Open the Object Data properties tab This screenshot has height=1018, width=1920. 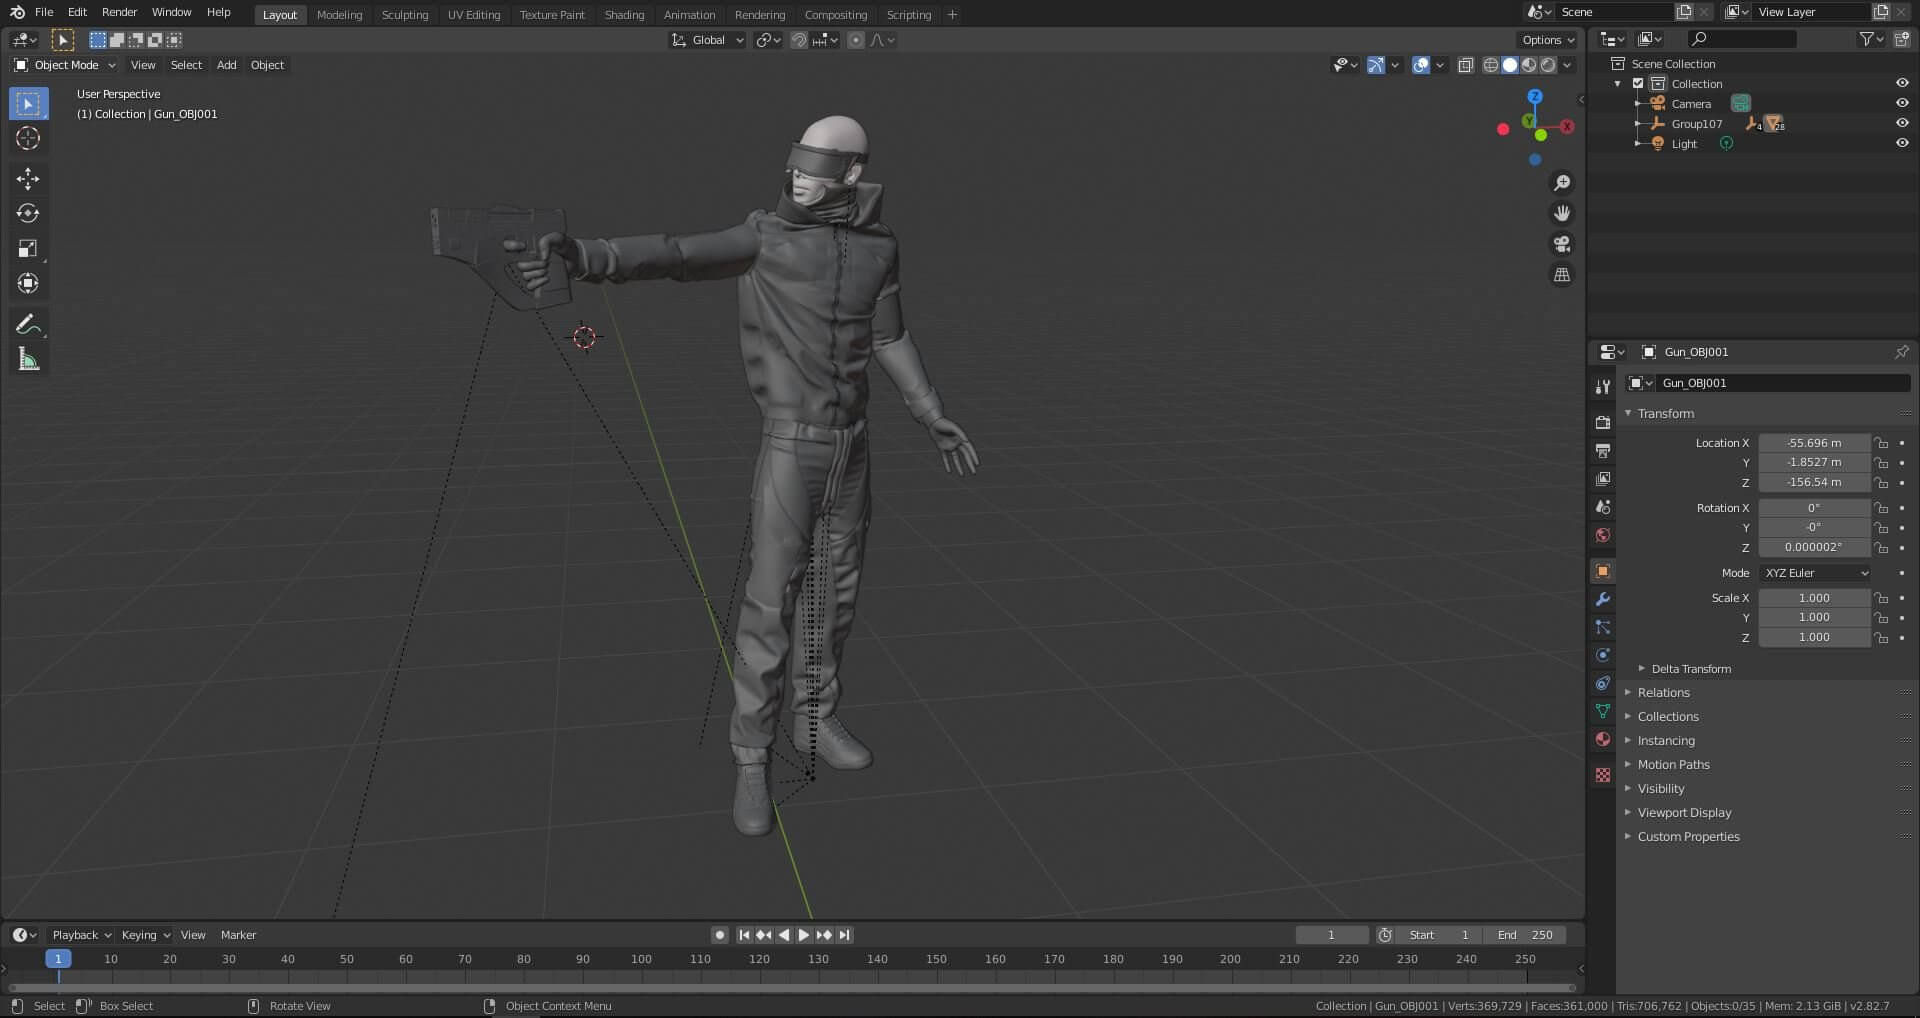[x=1603, y=711]
